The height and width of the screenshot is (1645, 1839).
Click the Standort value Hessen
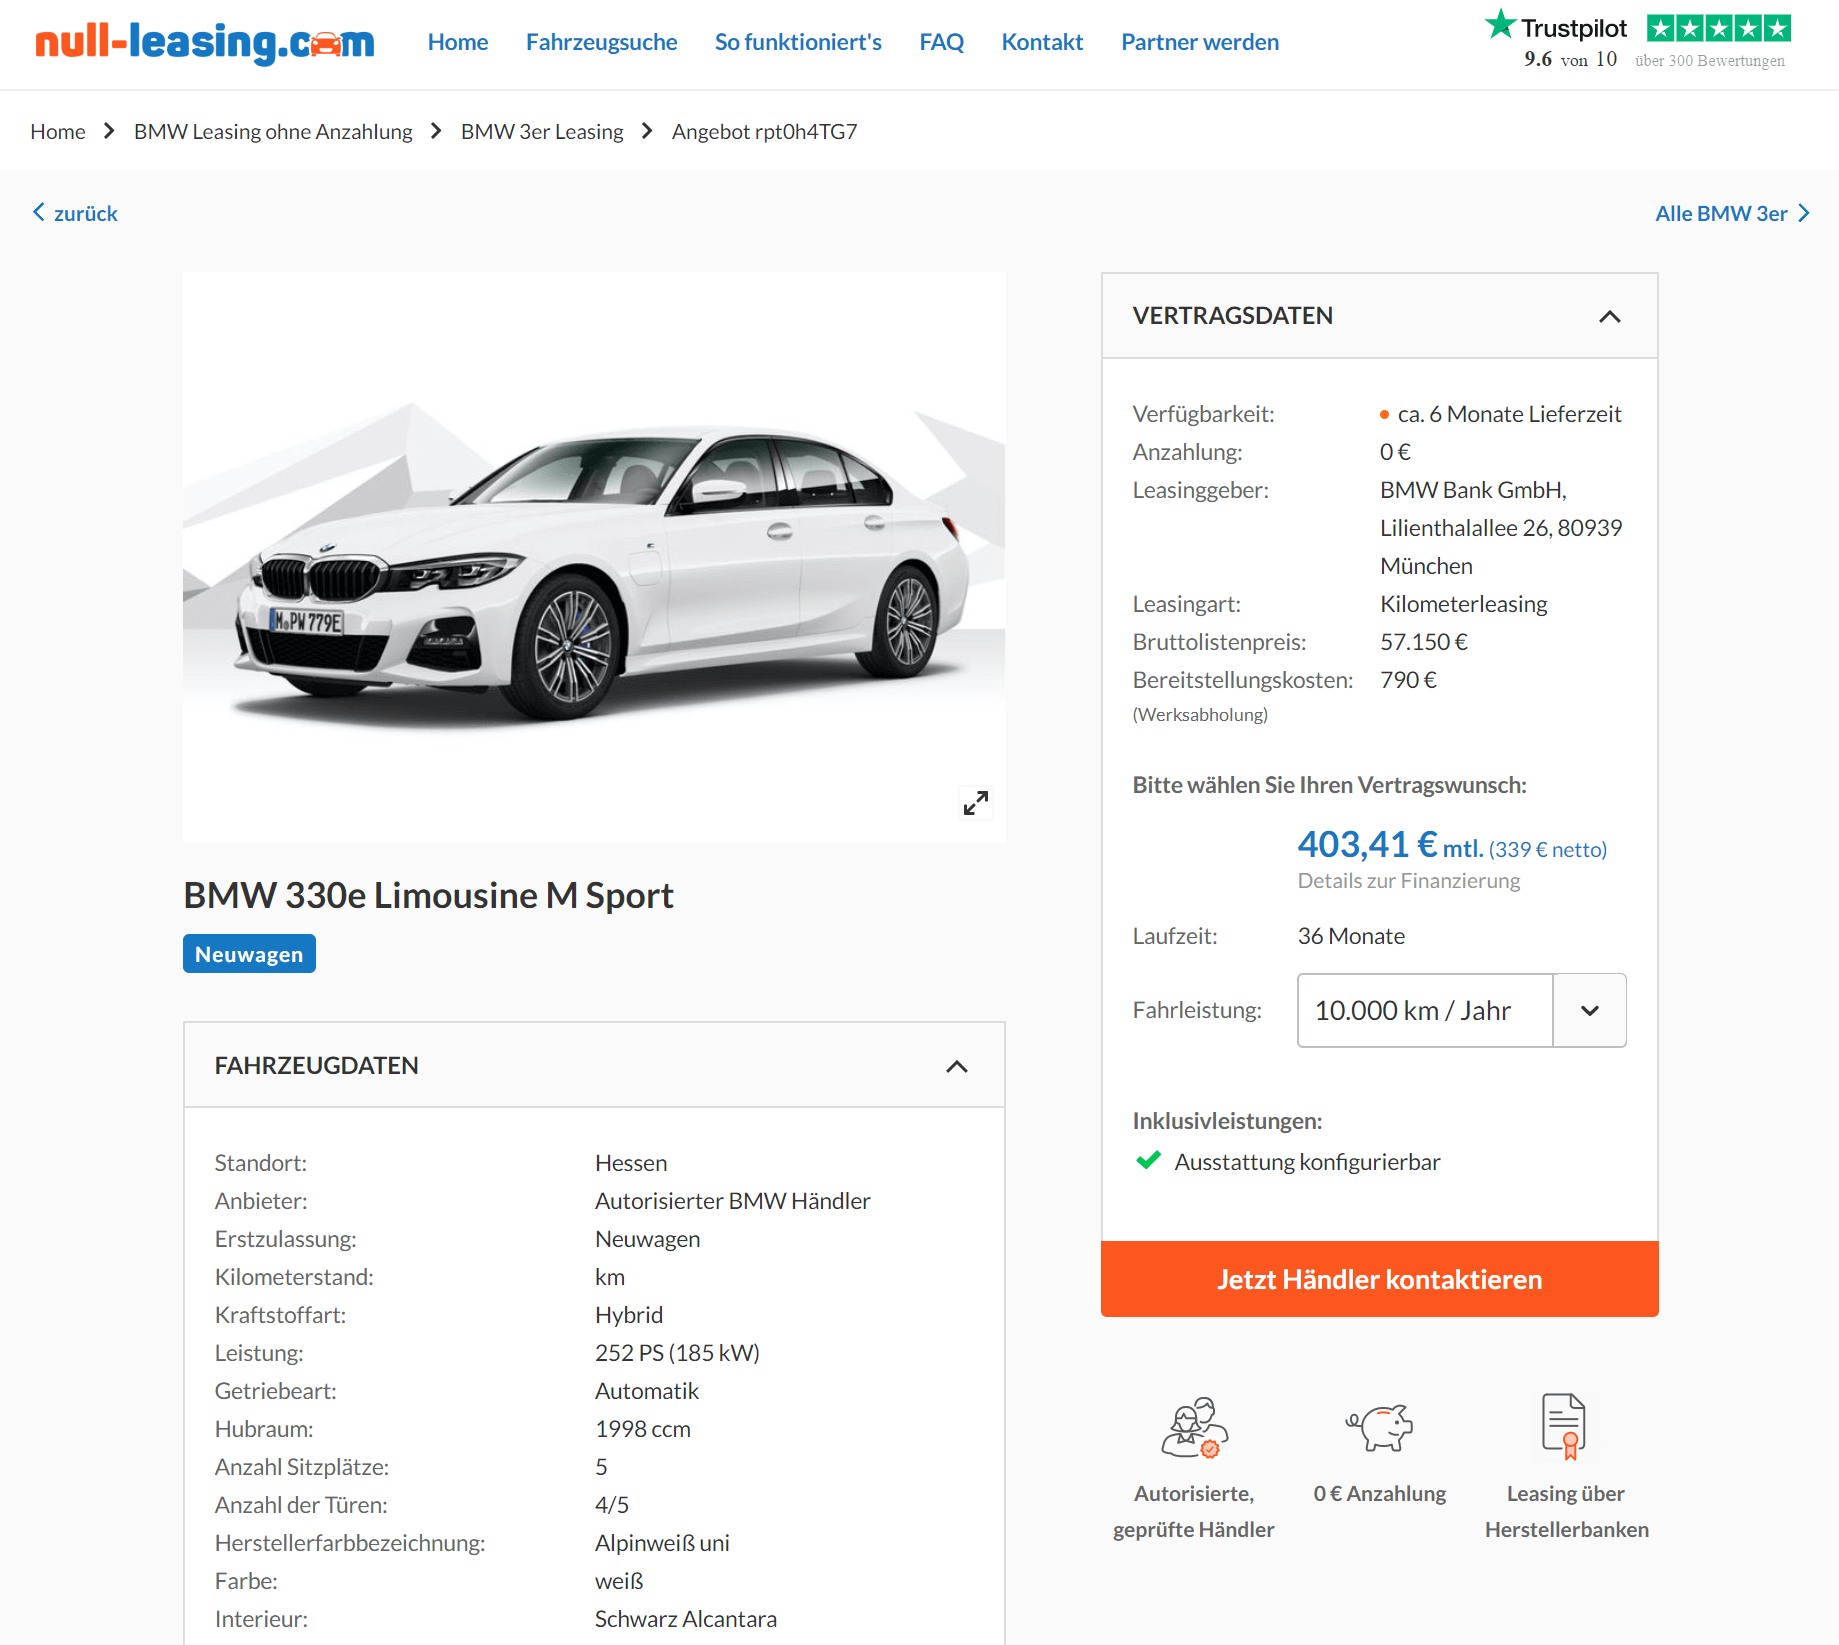point(631,1163)
